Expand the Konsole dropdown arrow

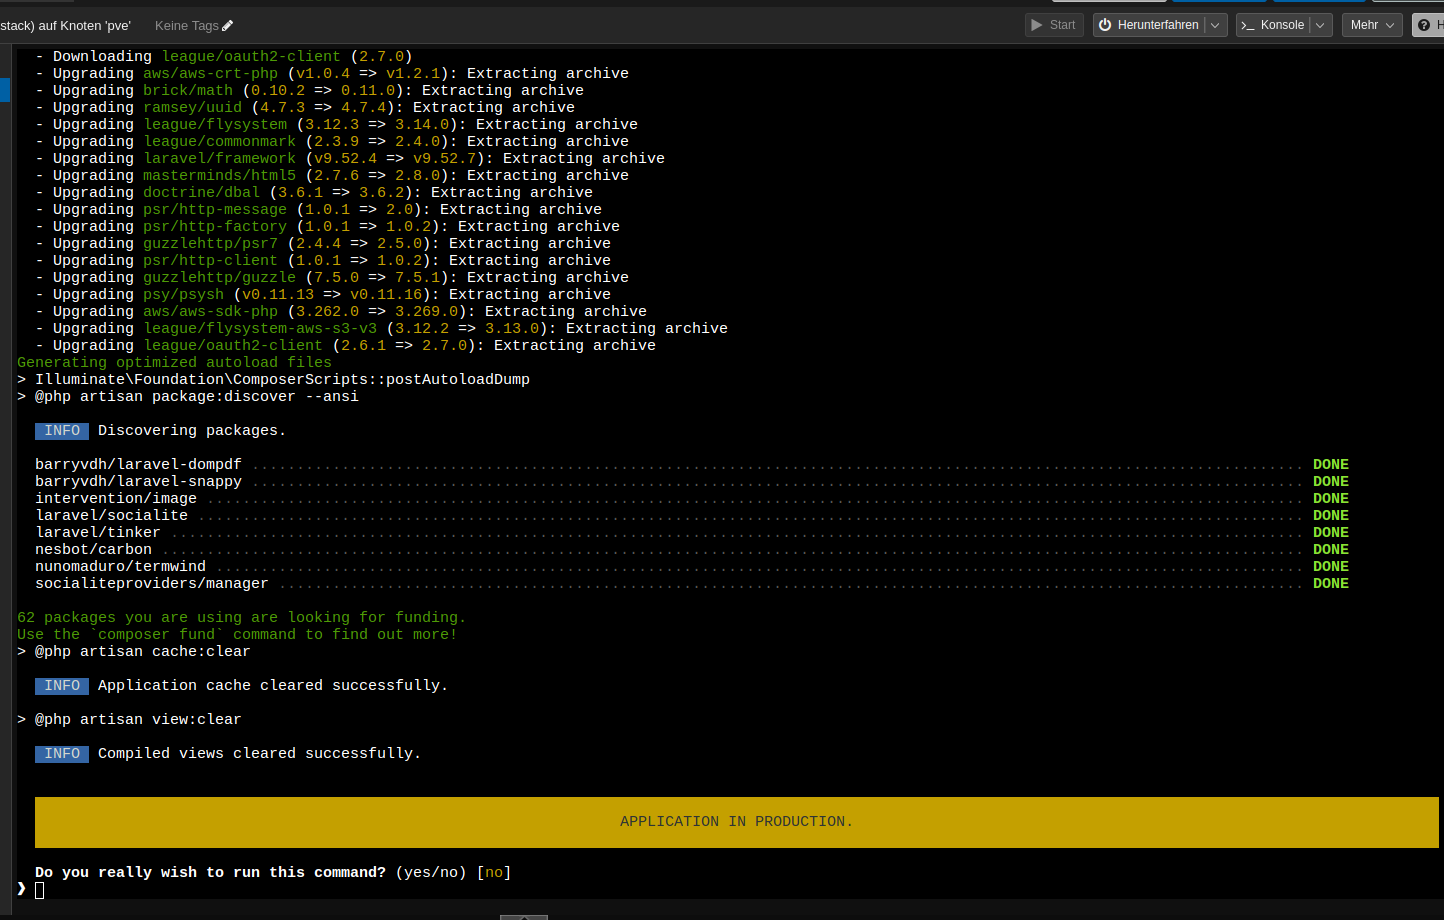point(1321,25)
